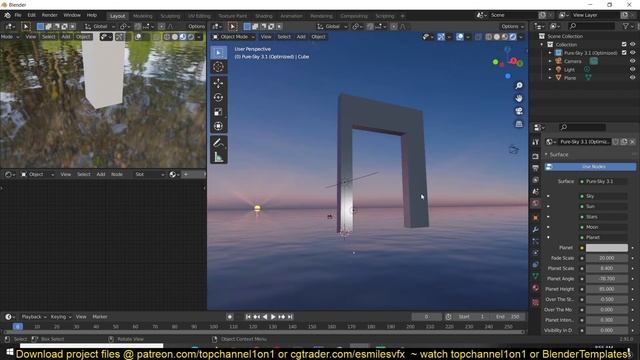Open the Material properties tab
This screenshot has width=640, height=360.
536,288
